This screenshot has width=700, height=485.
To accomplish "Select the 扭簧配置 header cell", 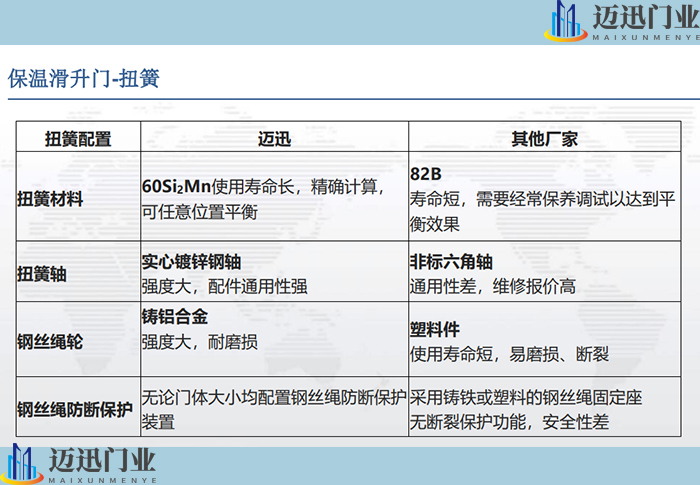I will pyautogui.click(x=78, y=139).
